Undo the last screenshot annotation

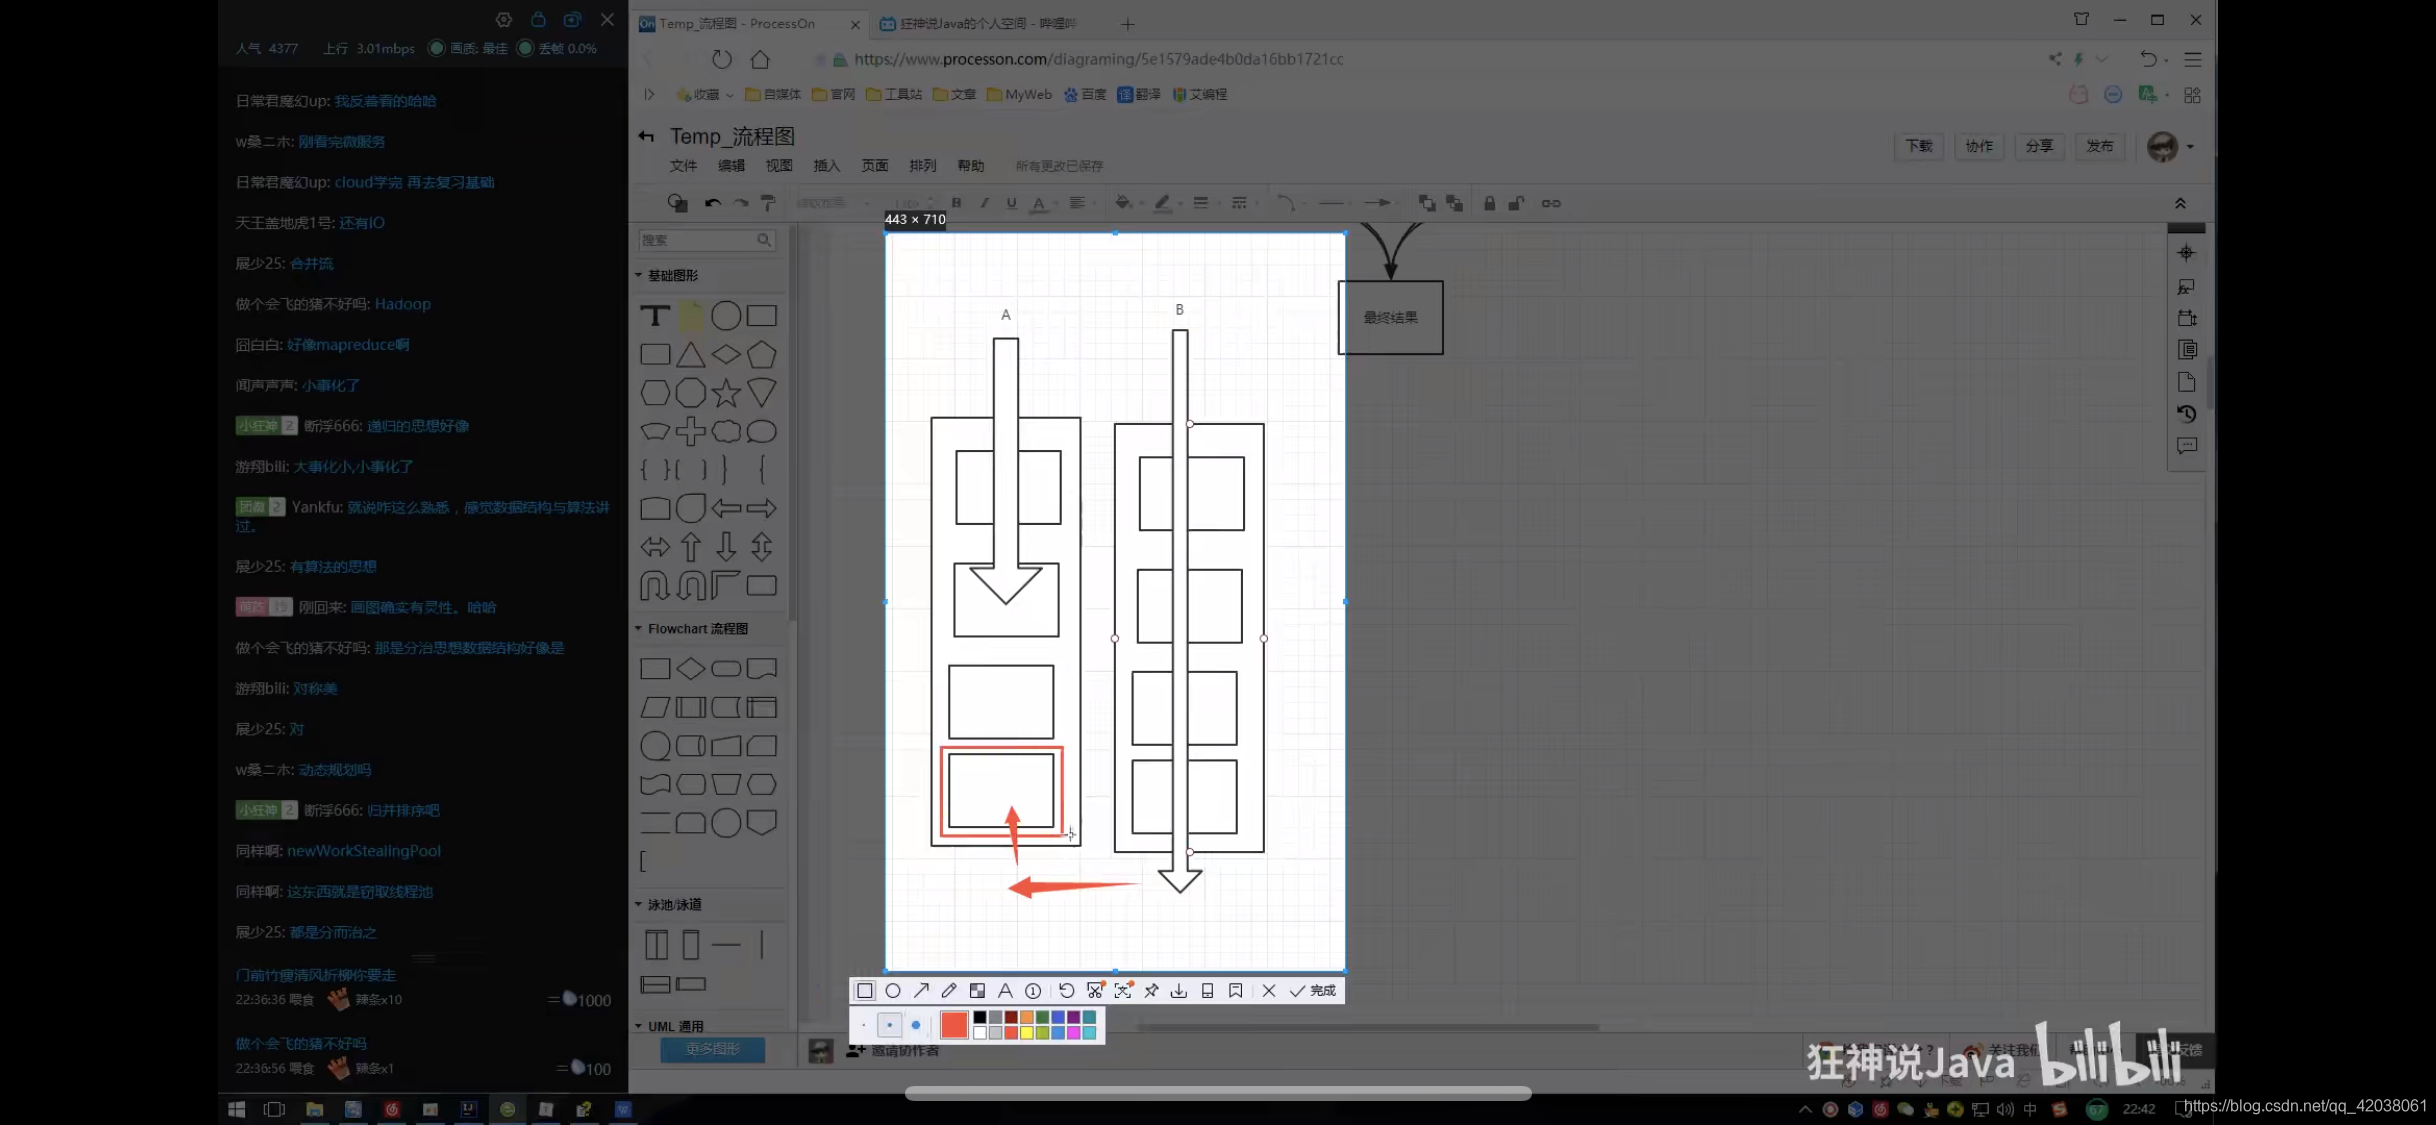[1066, 991]
